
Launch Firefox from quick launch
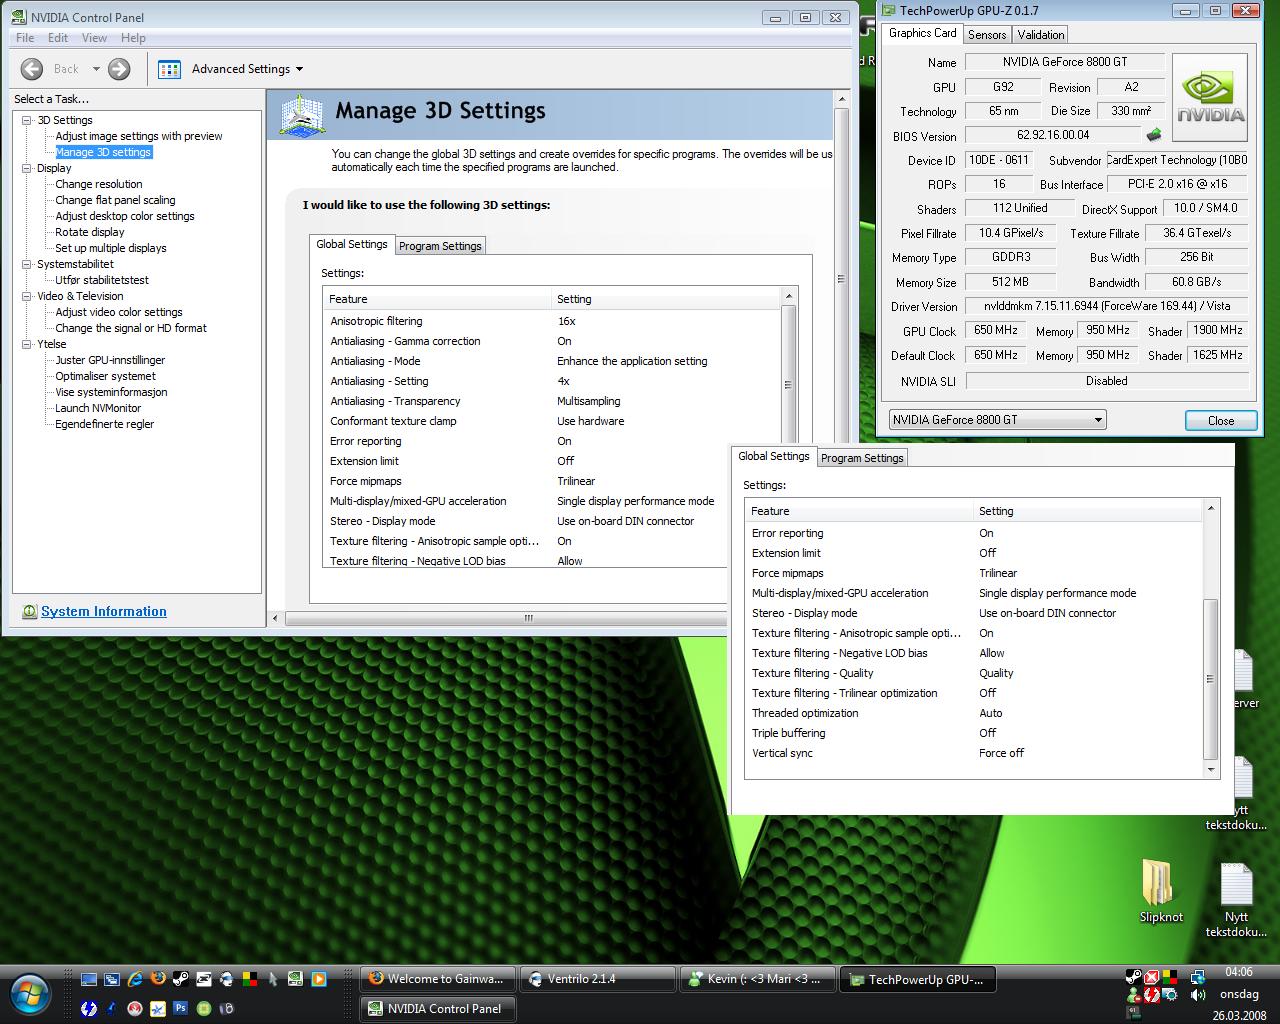pos(157,979)
